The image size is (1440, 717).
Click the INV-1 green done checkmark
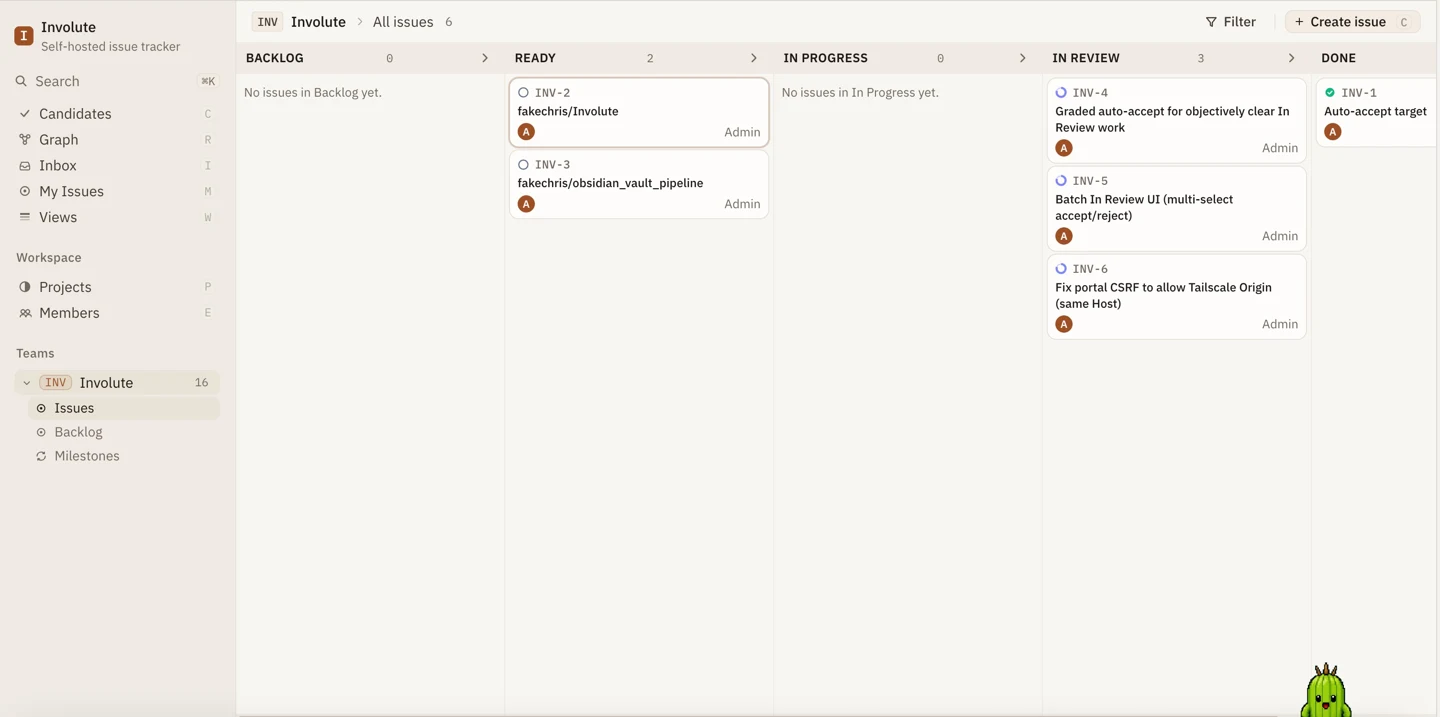click(x=1330, y=93)
